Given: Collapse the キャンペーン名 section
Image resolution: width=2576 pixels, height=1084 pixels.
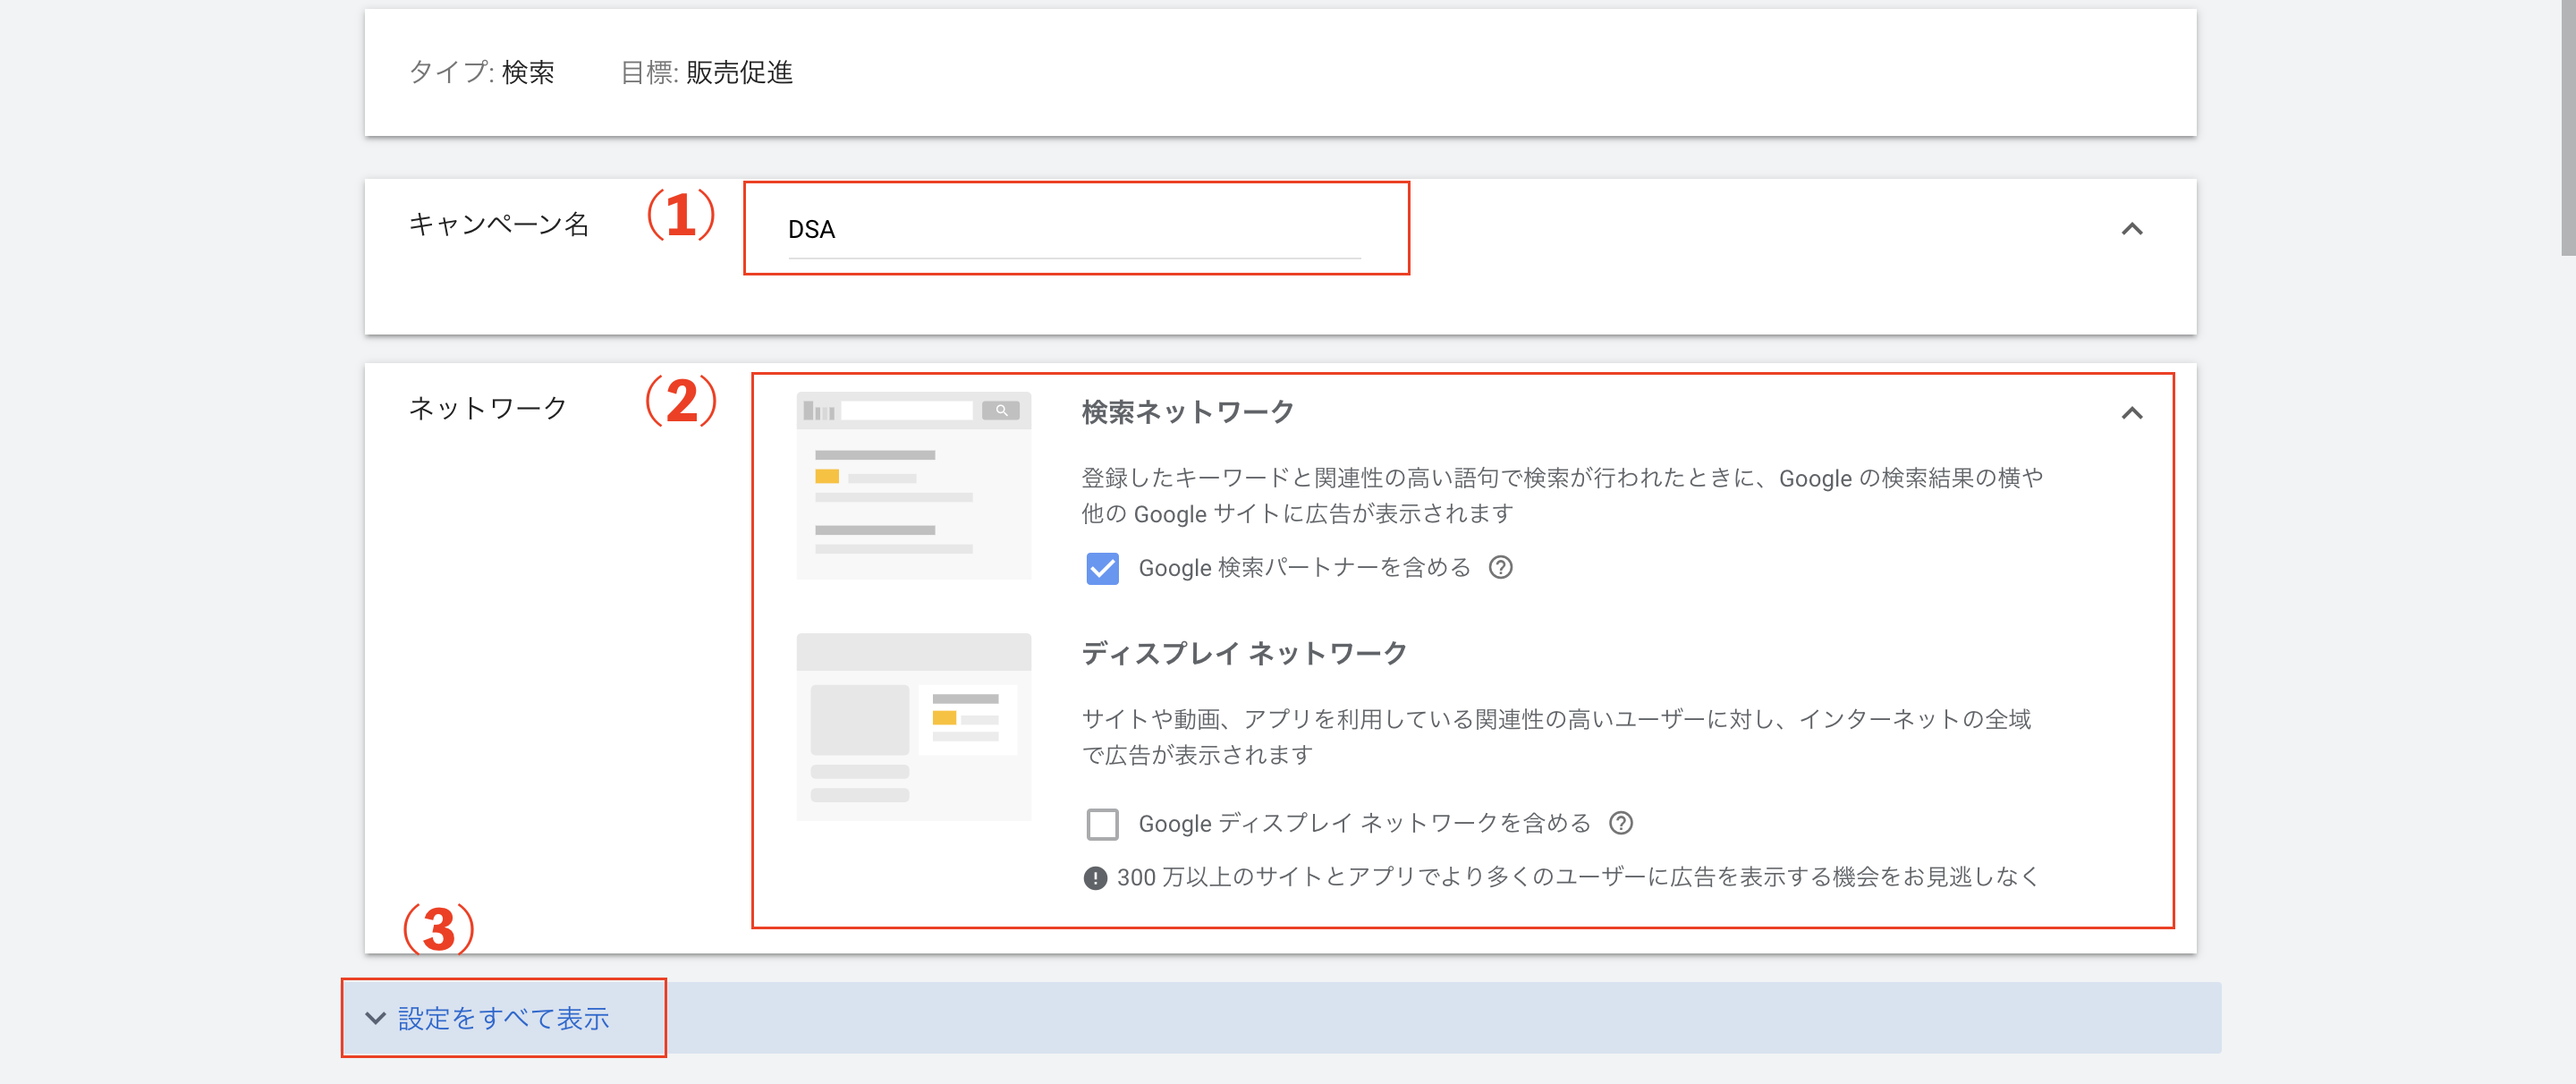Looking at the screenshot, I should (x=2135, y=229).
